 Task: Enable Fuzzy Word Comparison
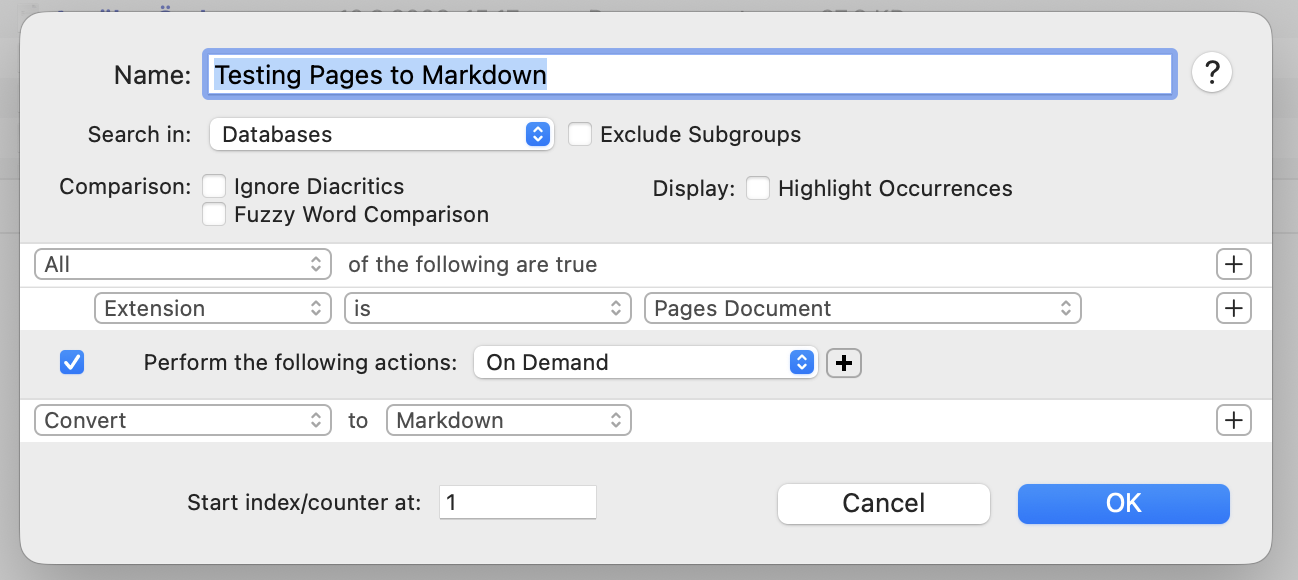[214, 214]
